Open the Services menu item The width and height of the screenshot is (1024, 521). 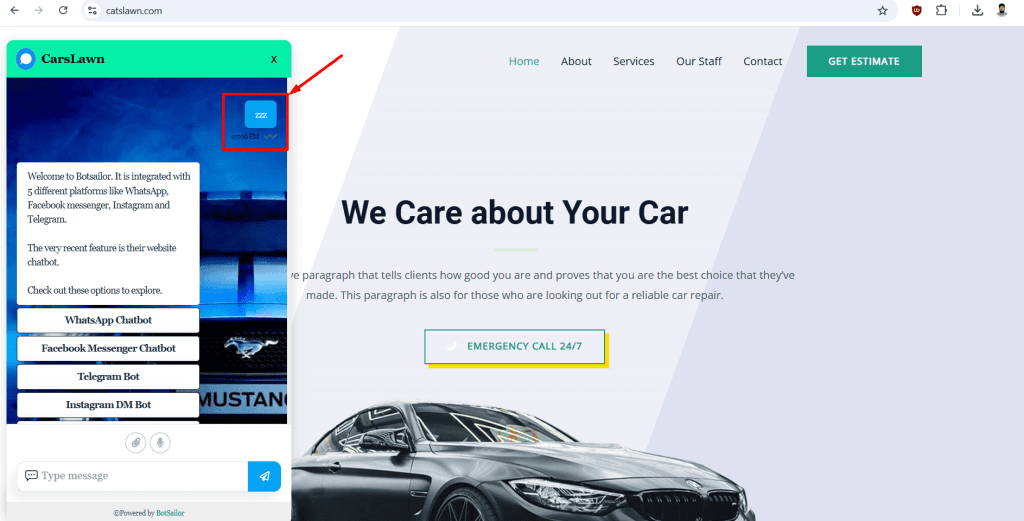pos(633,61)
